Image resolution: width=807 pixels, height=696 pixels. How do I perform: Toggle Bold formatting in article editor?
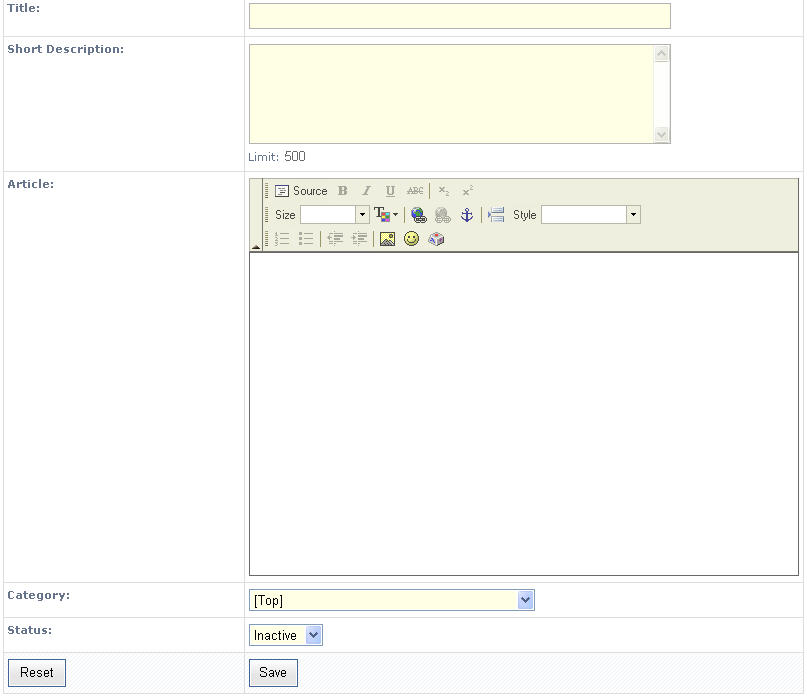click(343, 191)
